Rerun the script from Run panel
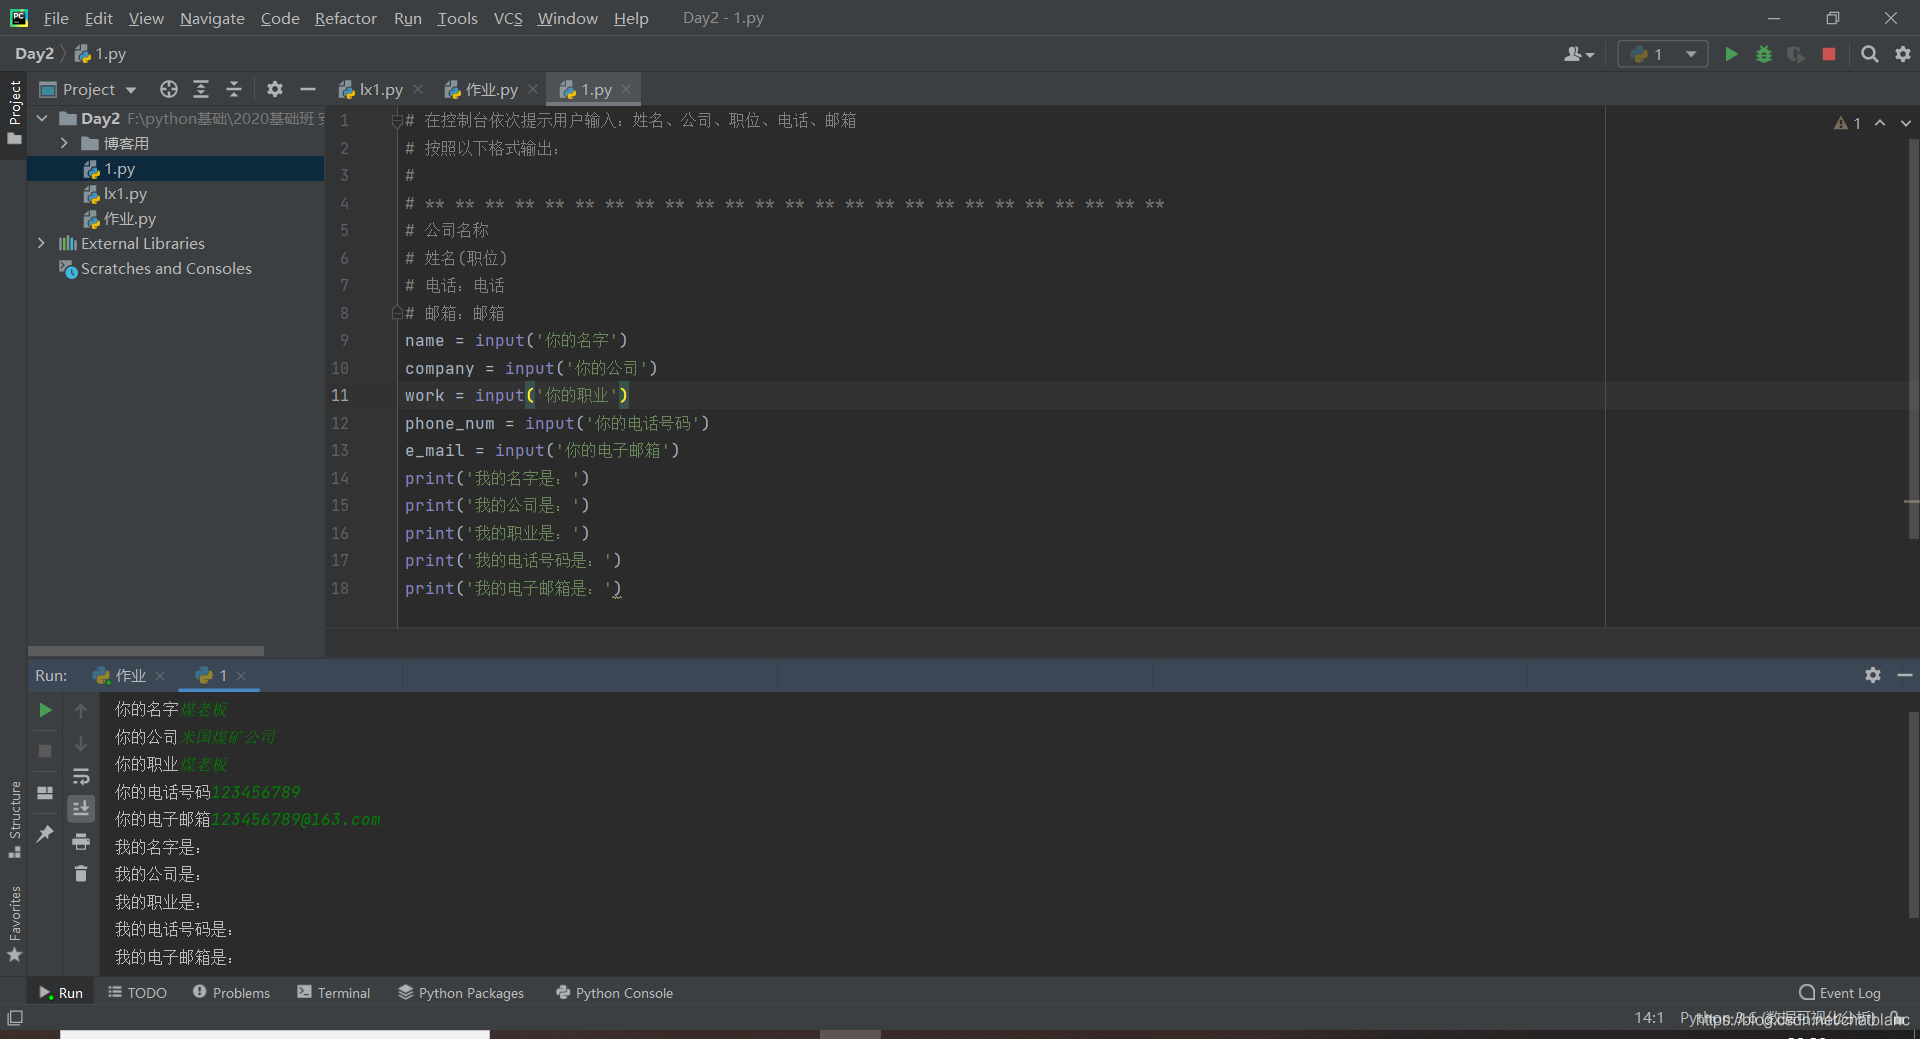This screenshot has width=1920, height=1039. pos(45,710)
